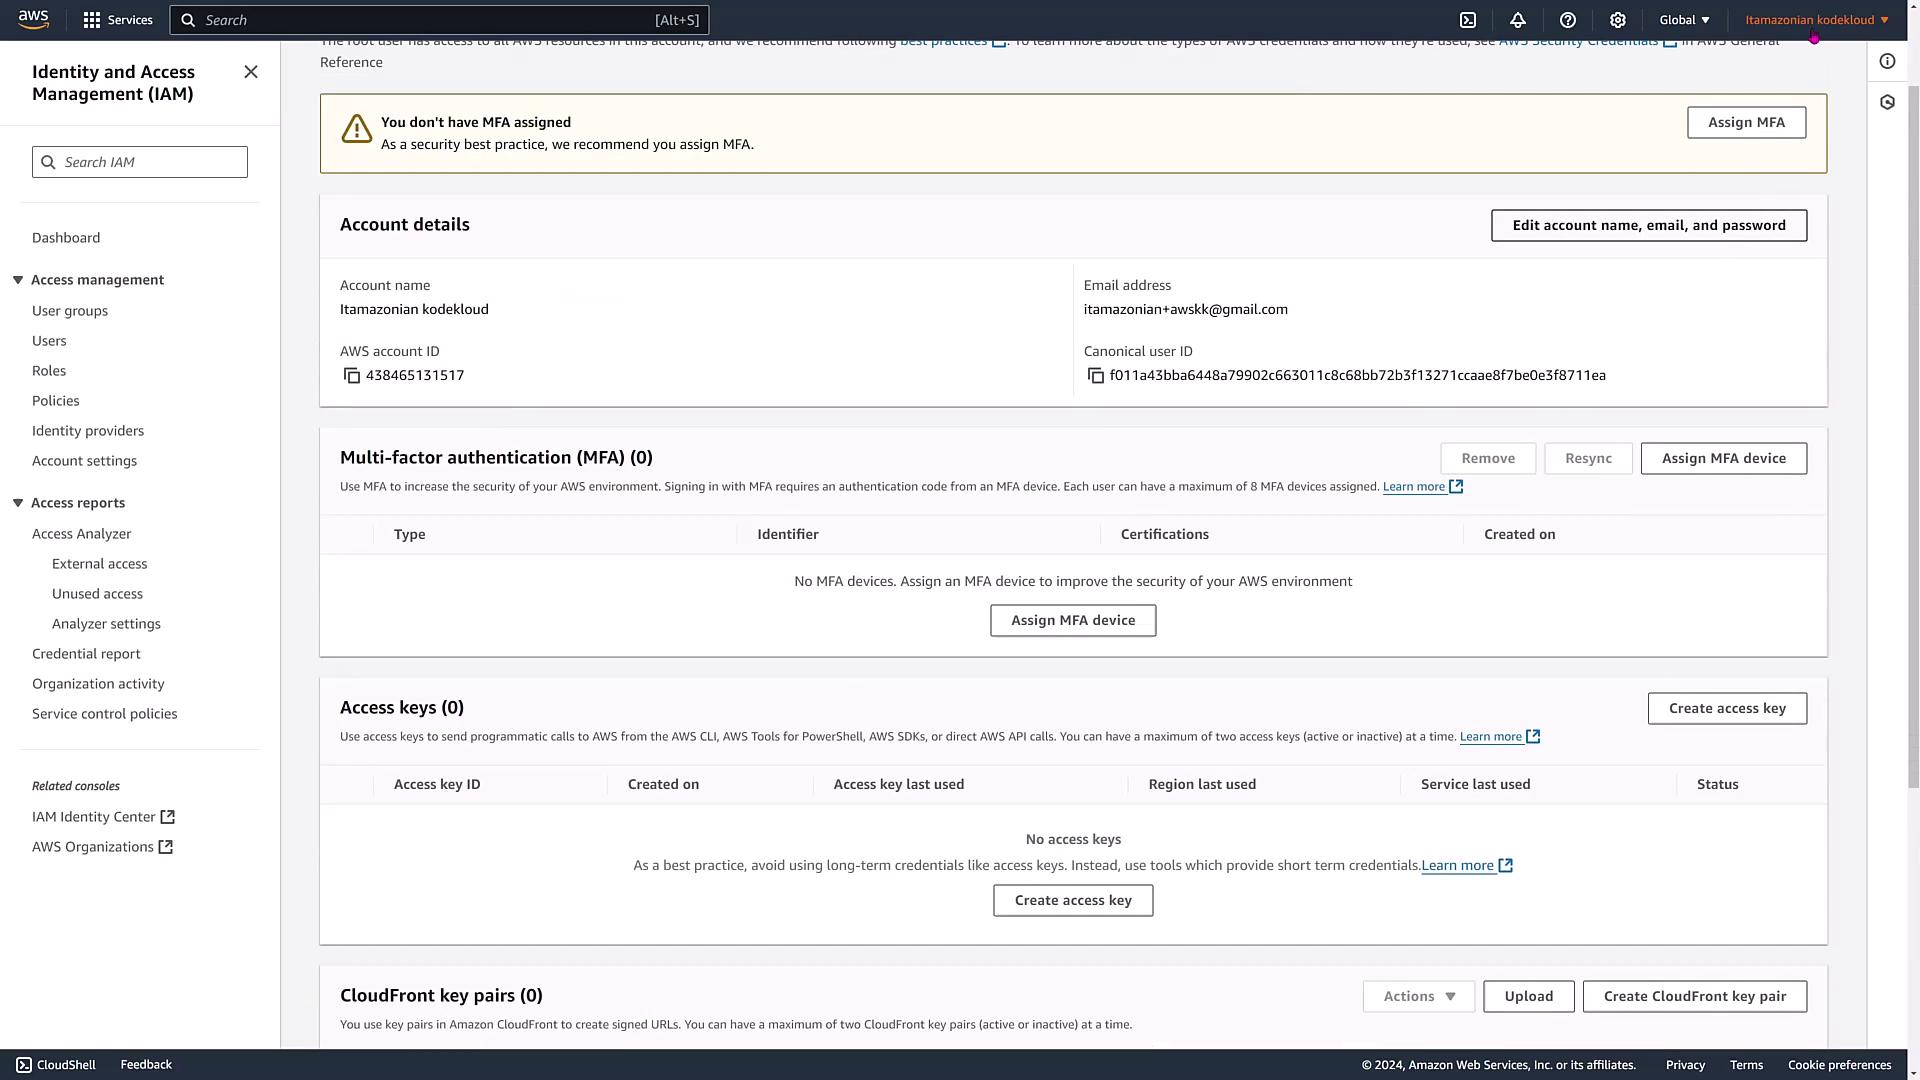The image size is (1920, 1080).
Task: Open the info panel icon on right edge
Action: (1887, 62)
